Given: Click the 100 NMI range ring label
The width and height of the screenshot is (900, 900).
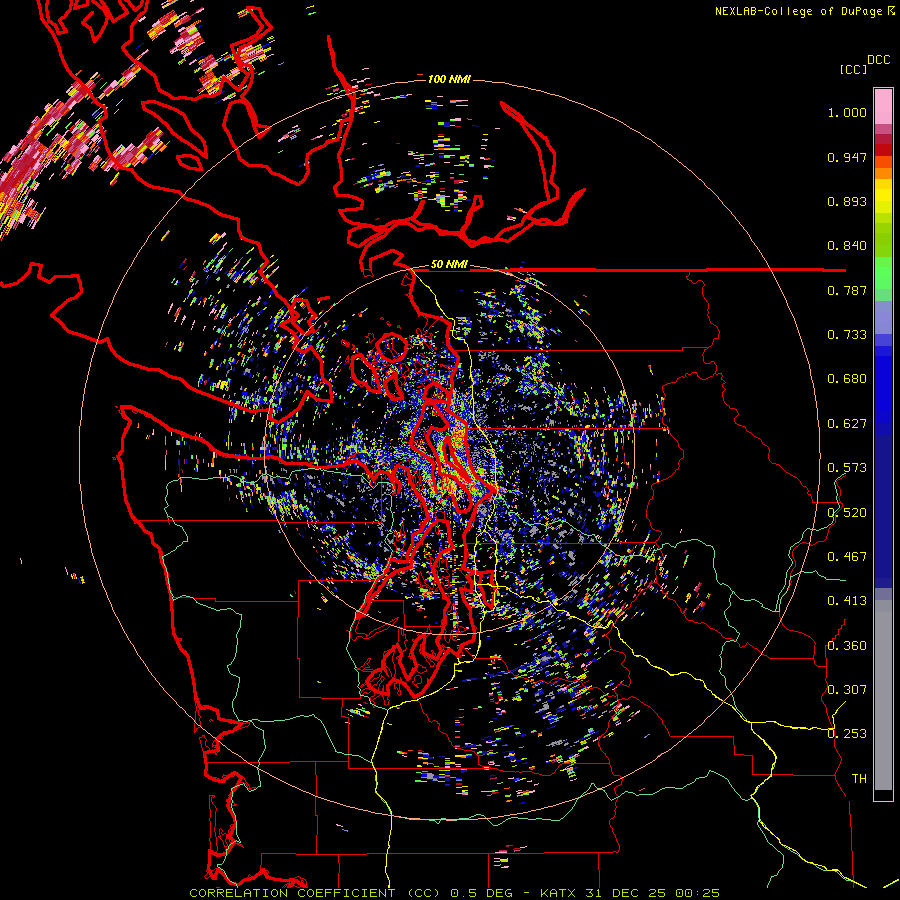Looking at the screenshot, I should coord(449,79).
